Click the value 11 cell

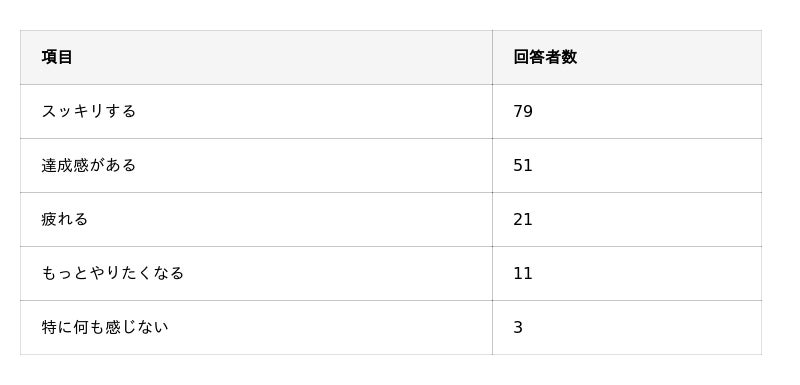627,273
